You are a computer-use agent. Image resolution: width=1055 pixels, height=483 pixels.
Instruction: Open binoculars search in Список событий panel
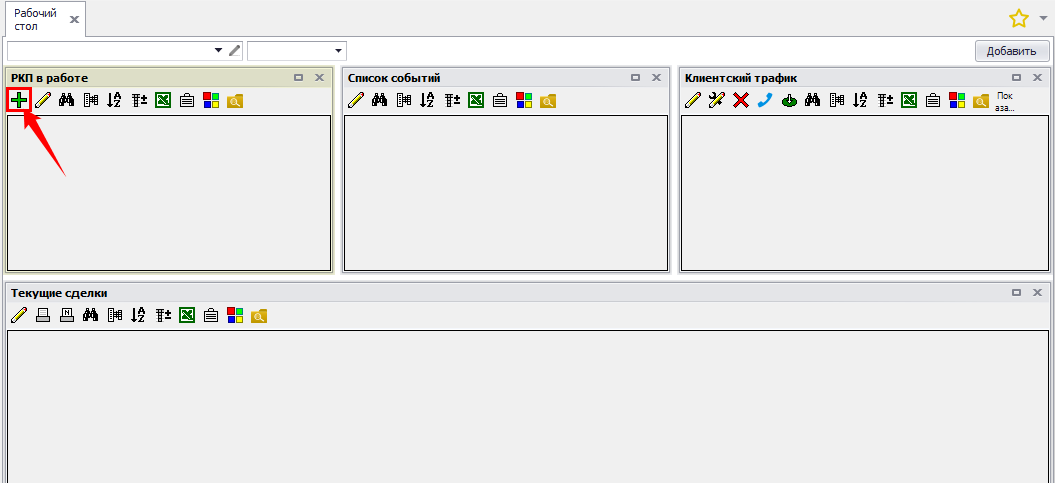tap(380, 100)
